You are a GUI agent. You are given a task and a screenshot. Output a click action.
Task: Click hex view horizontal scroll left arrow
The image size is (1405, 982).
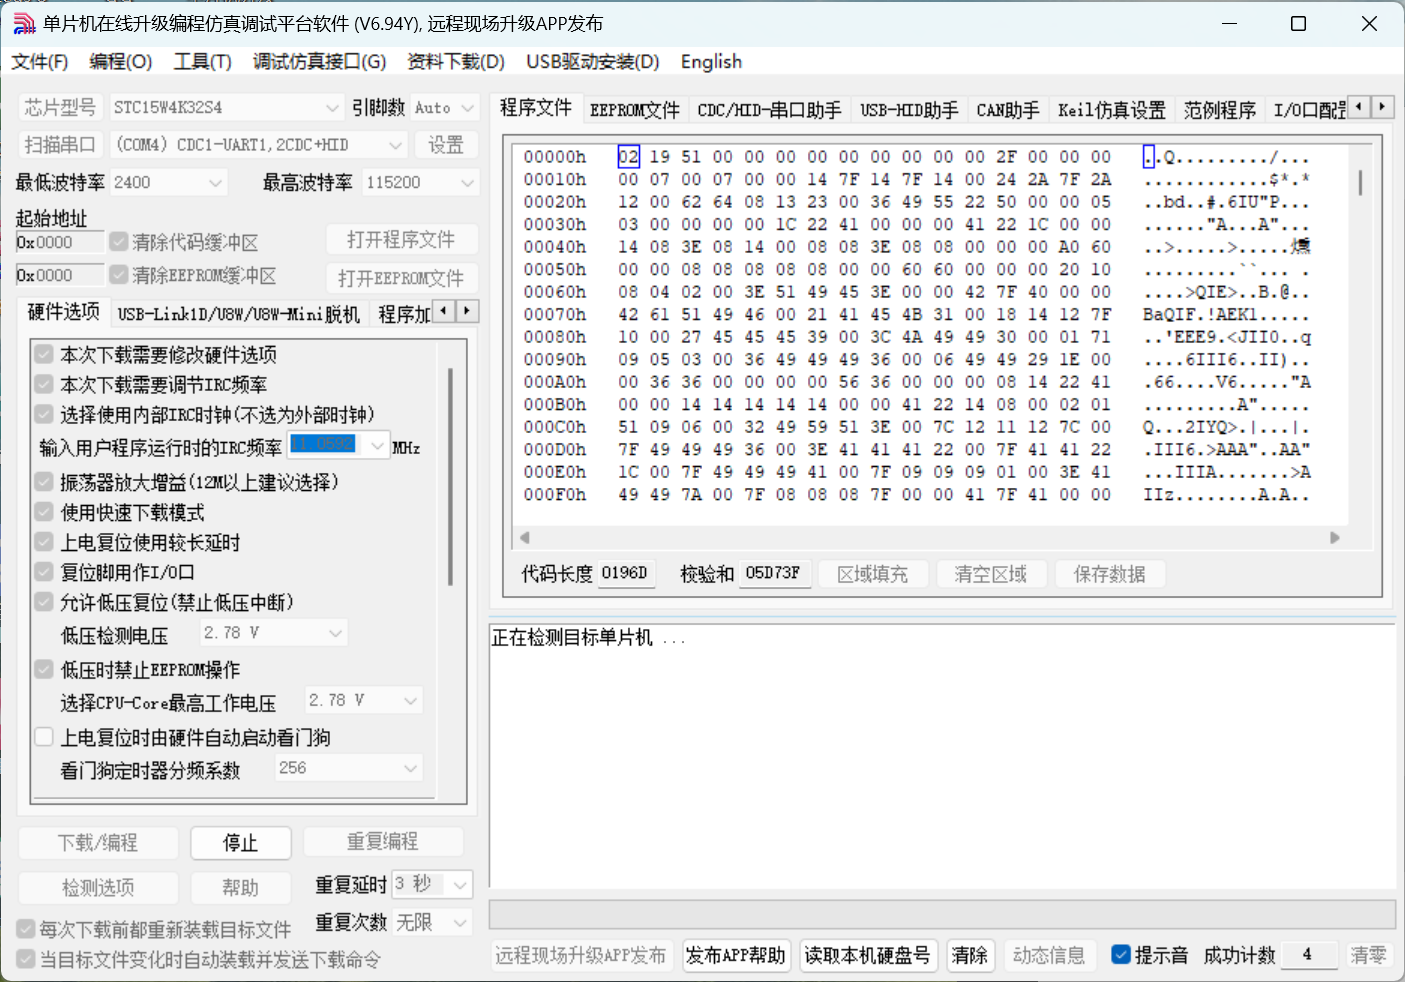coord(524,538)
